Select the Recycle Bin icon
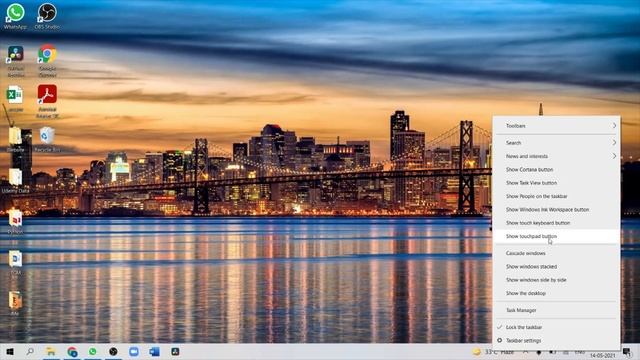 point(47,139)
